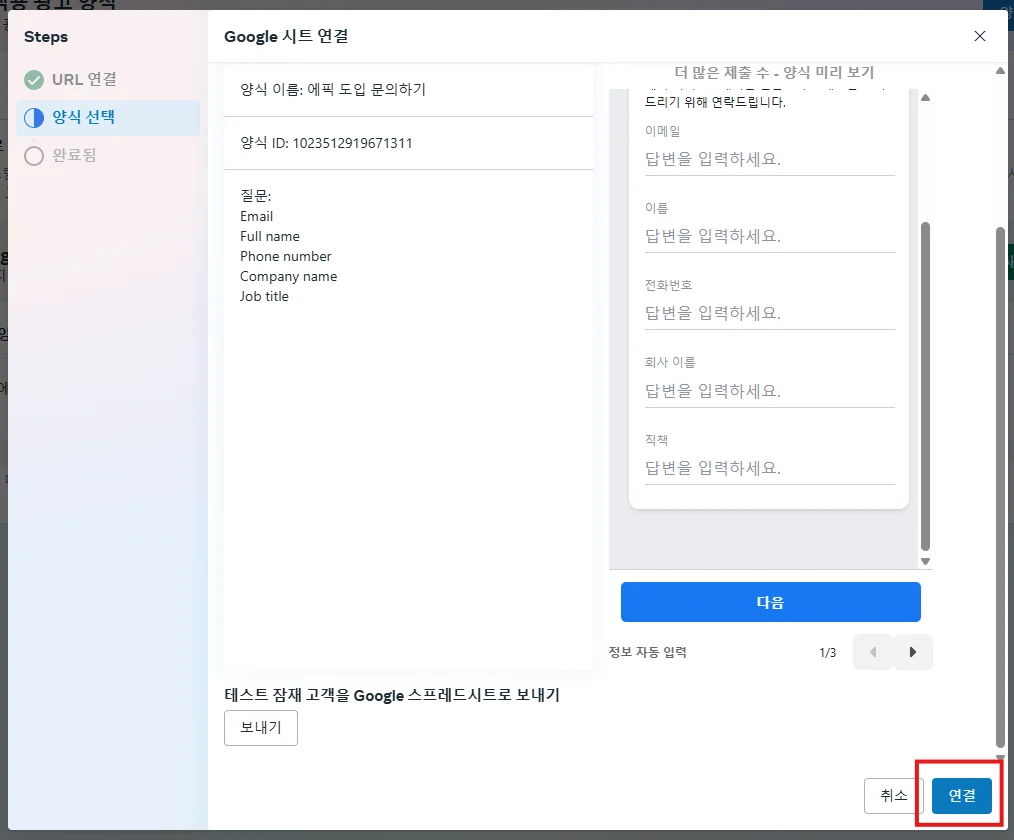
Task: Click the 전화번호 answer input field
Action: click(770, 314)
